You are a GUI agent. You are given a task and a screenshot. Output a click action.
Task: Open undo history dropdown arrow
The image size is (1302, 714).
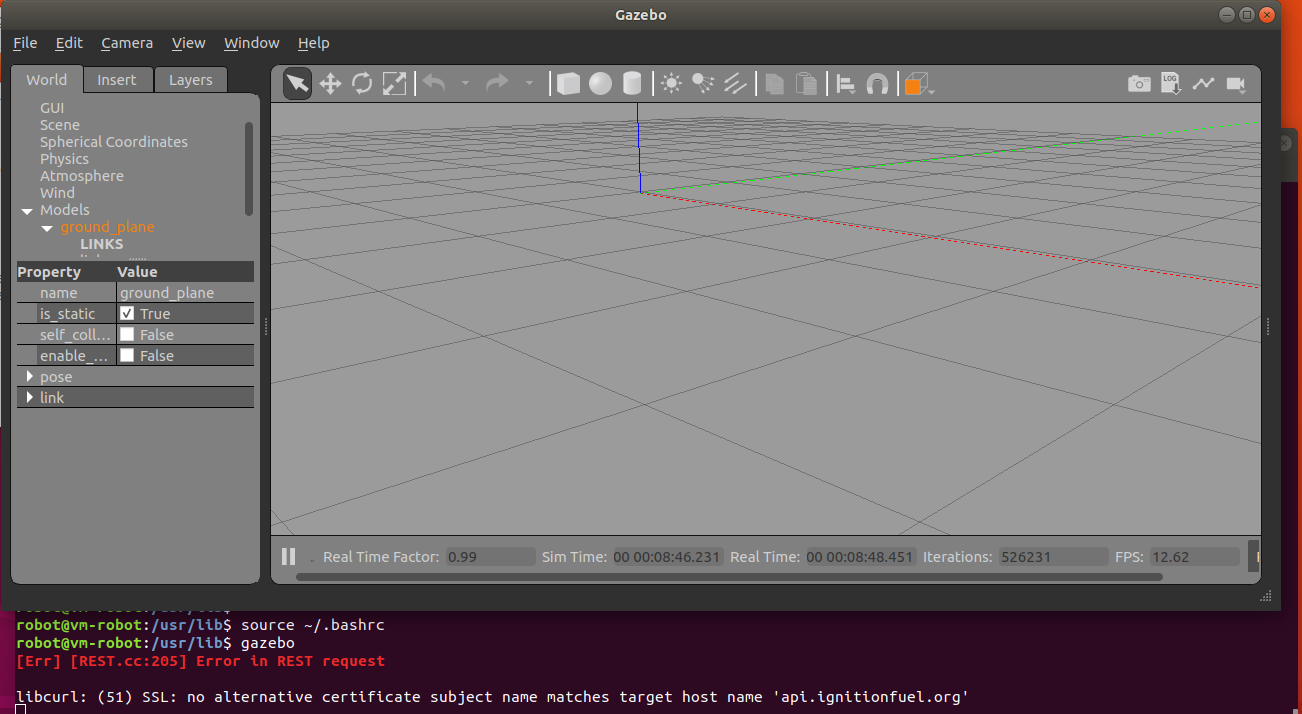pyautogui.click(x=465, y=85)
